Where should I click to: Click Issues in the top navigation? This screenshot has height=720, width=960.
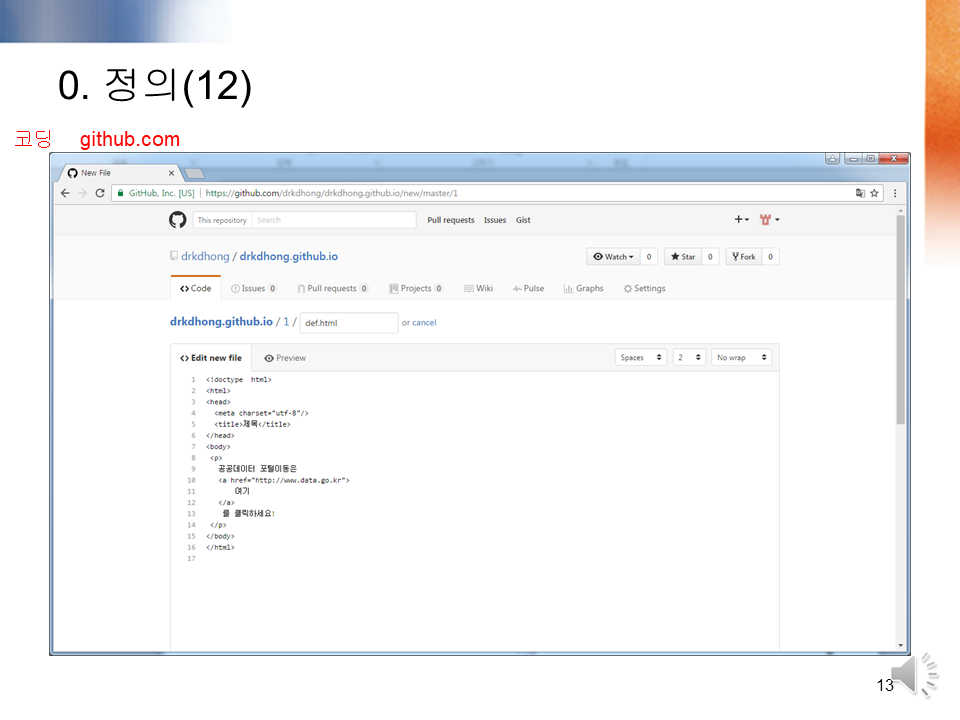(x=495, y=220)
